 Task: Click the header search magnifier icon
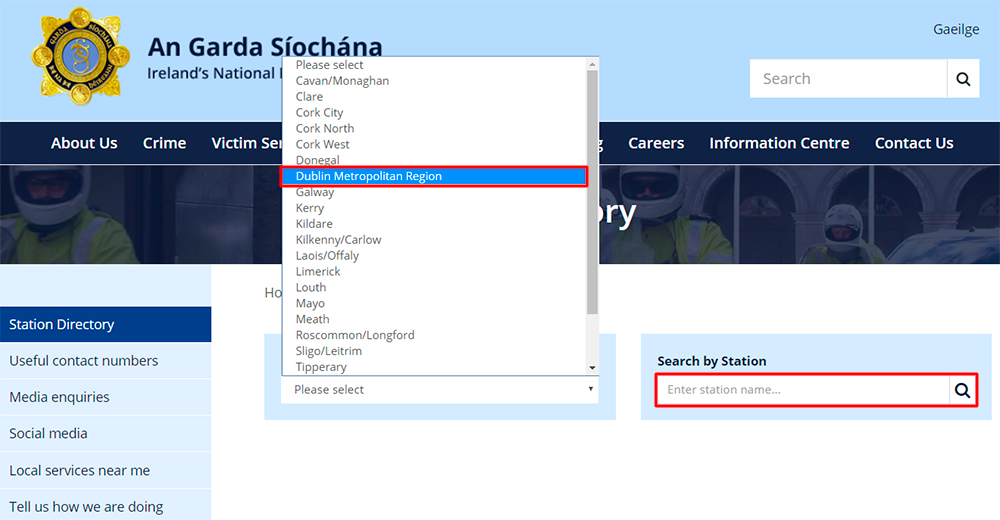[963, 78]
